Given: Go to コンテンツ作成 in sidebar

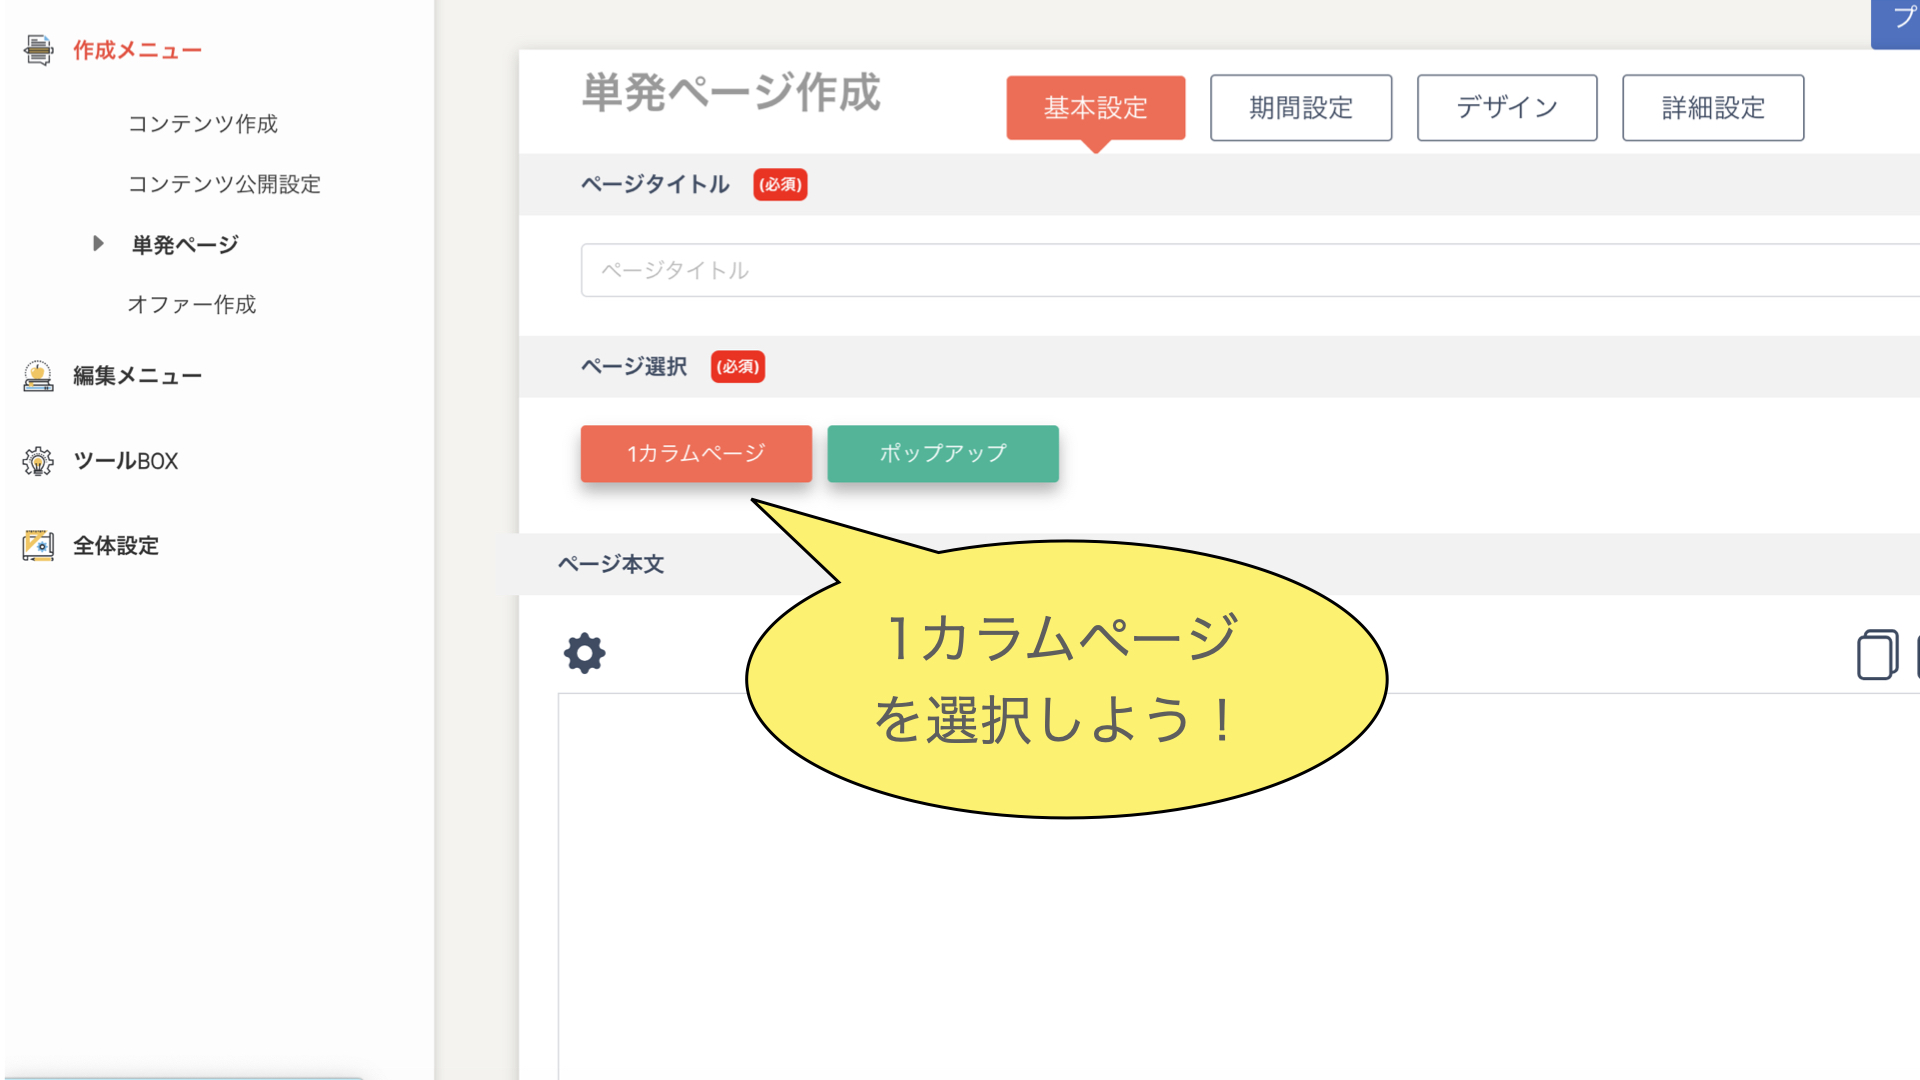Looking at the screenshot, I should 203,124.
